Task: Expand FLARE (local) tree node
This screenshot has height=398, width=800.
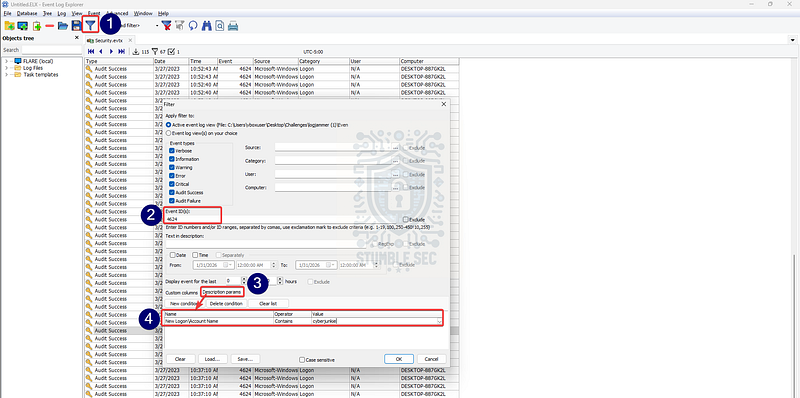Action: tap(7, 61)
